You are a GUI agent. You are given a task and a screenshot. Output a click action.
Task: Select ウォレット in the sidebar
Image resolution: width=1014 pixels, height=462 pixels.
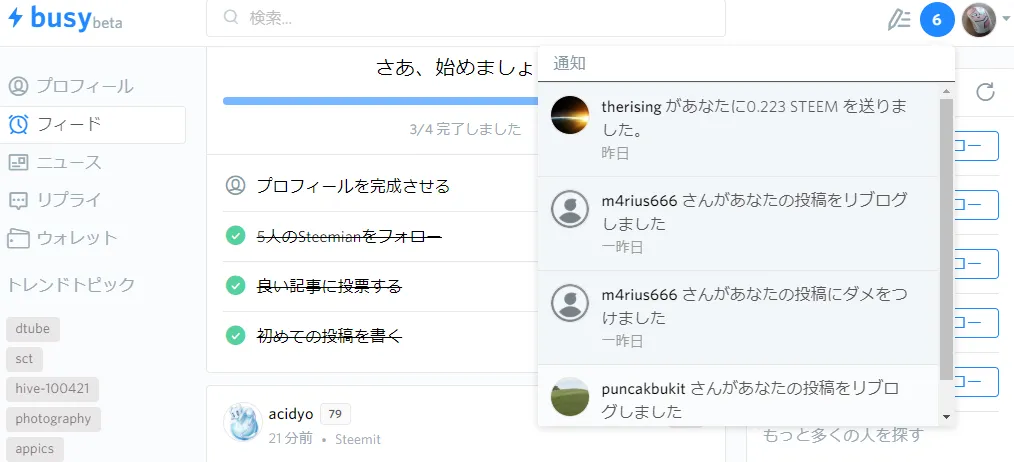[x=76, y=238]
